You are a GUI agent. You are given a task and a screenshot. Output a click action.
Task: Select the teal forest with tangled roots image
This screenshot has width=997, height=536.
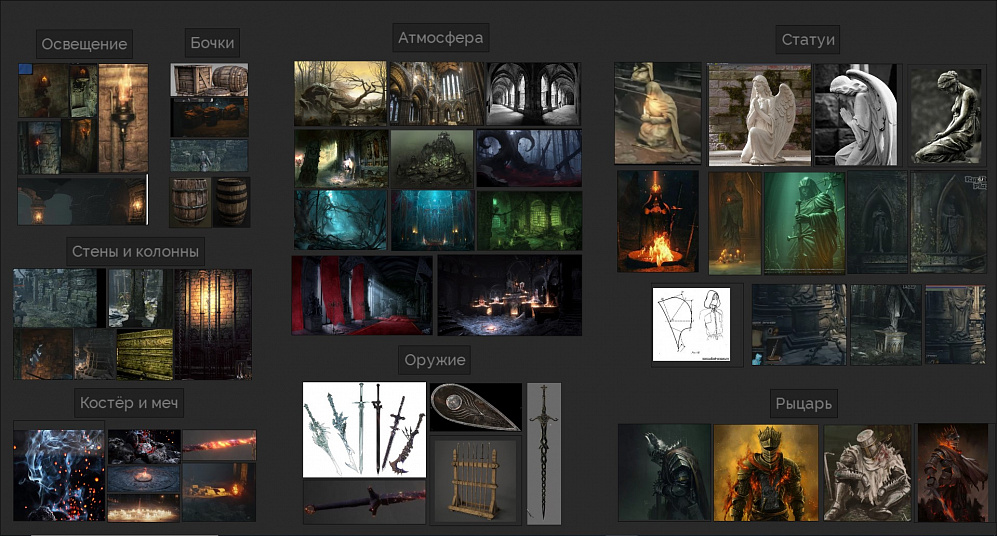pyautogui.click(x=340, y=220)
